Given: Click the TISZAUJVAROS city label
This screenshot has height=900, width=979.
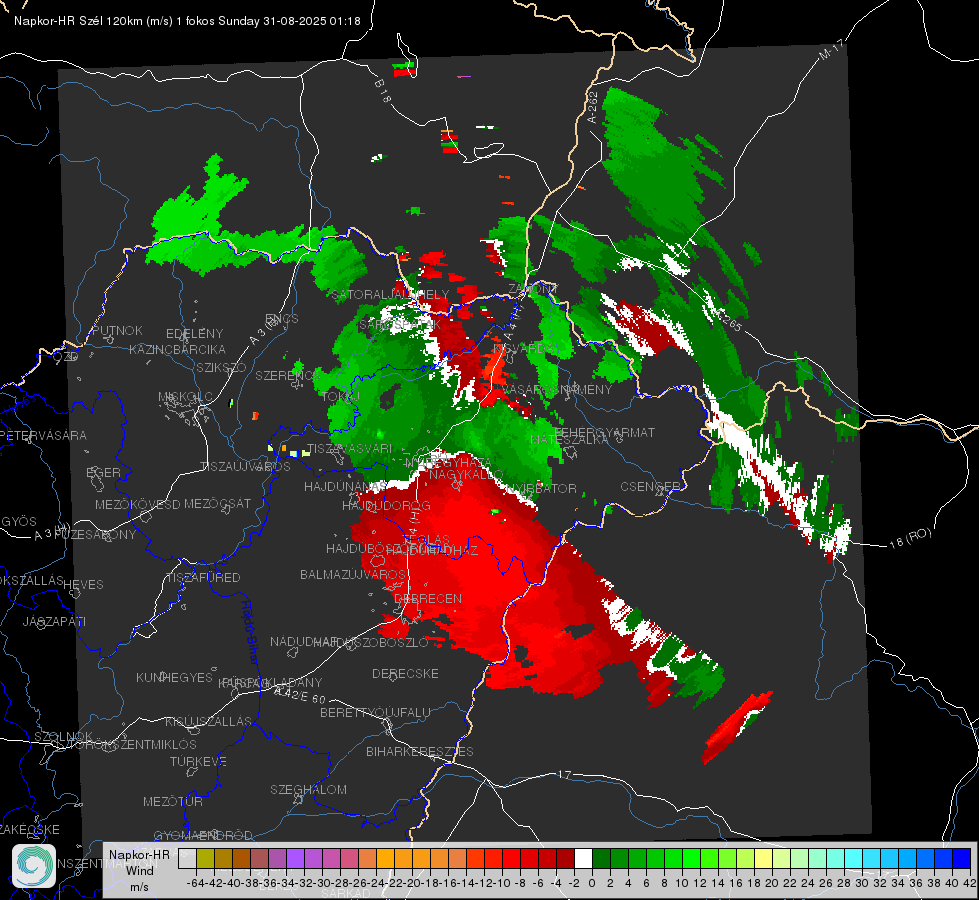Looking at the screenshot, I should 245,467.
